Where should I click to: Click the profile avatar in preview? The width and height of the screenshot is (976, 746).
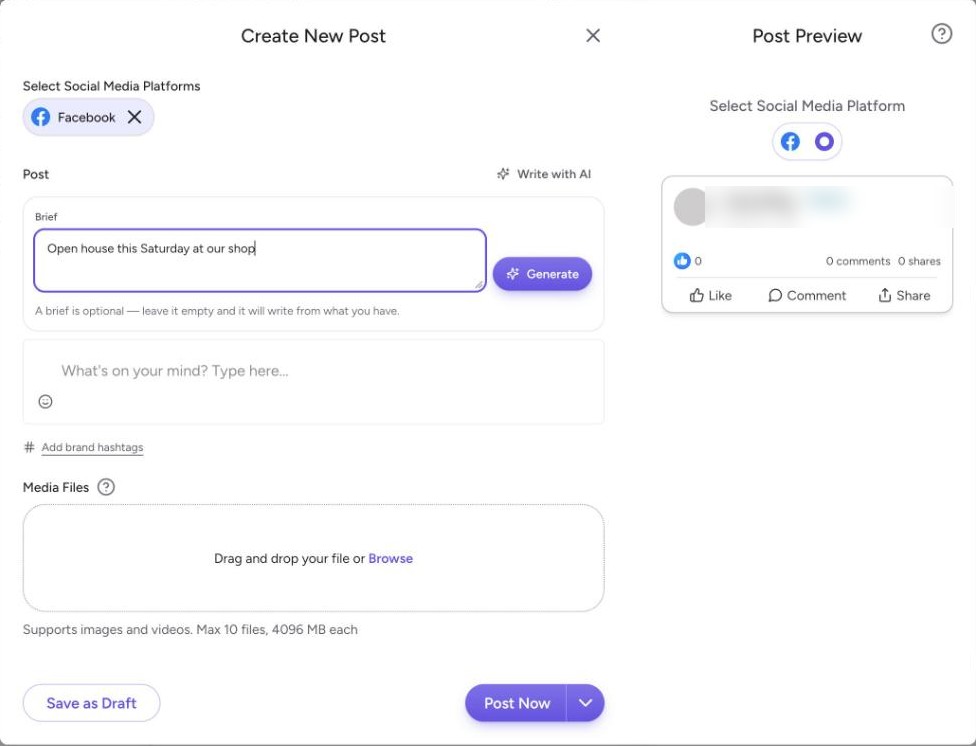click(691, 207)
